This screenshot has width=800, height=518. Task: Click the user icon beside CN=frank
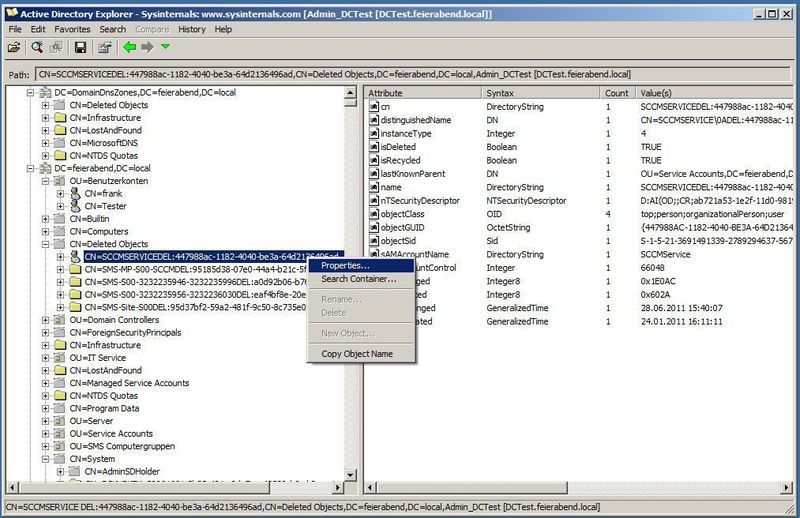[x=76, y=193]
